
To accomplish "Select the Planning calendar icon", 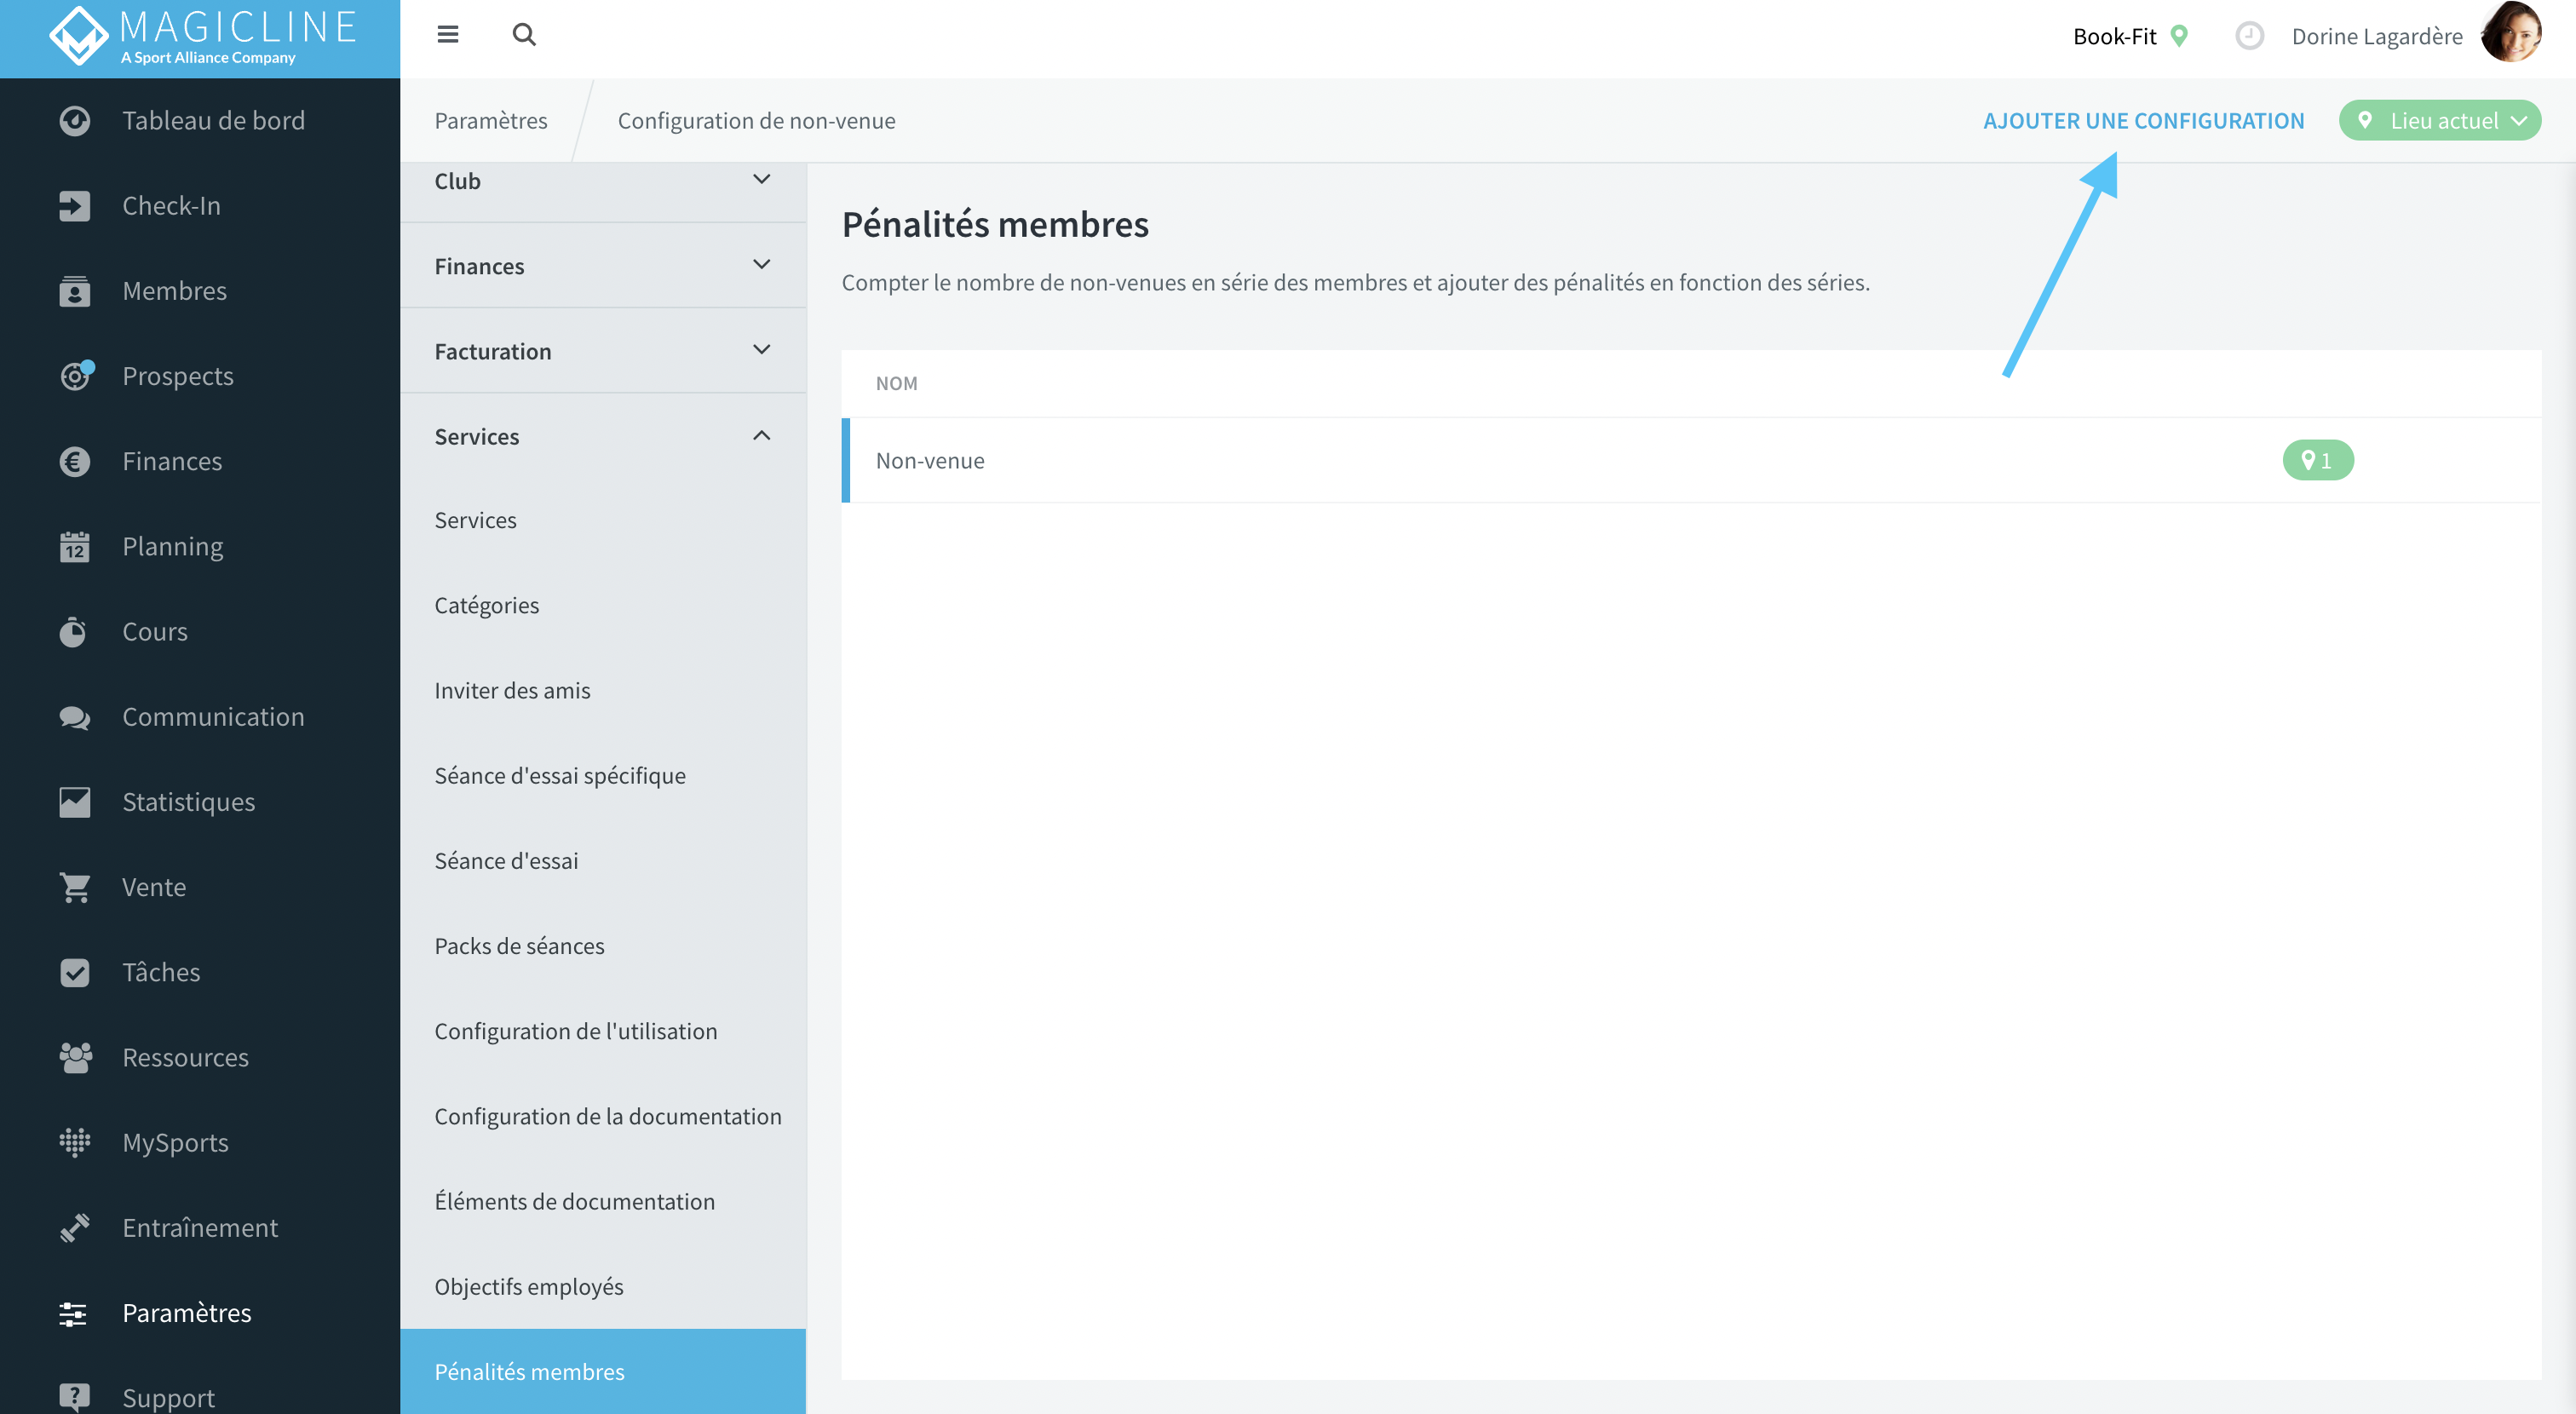I will pos(74,547).
